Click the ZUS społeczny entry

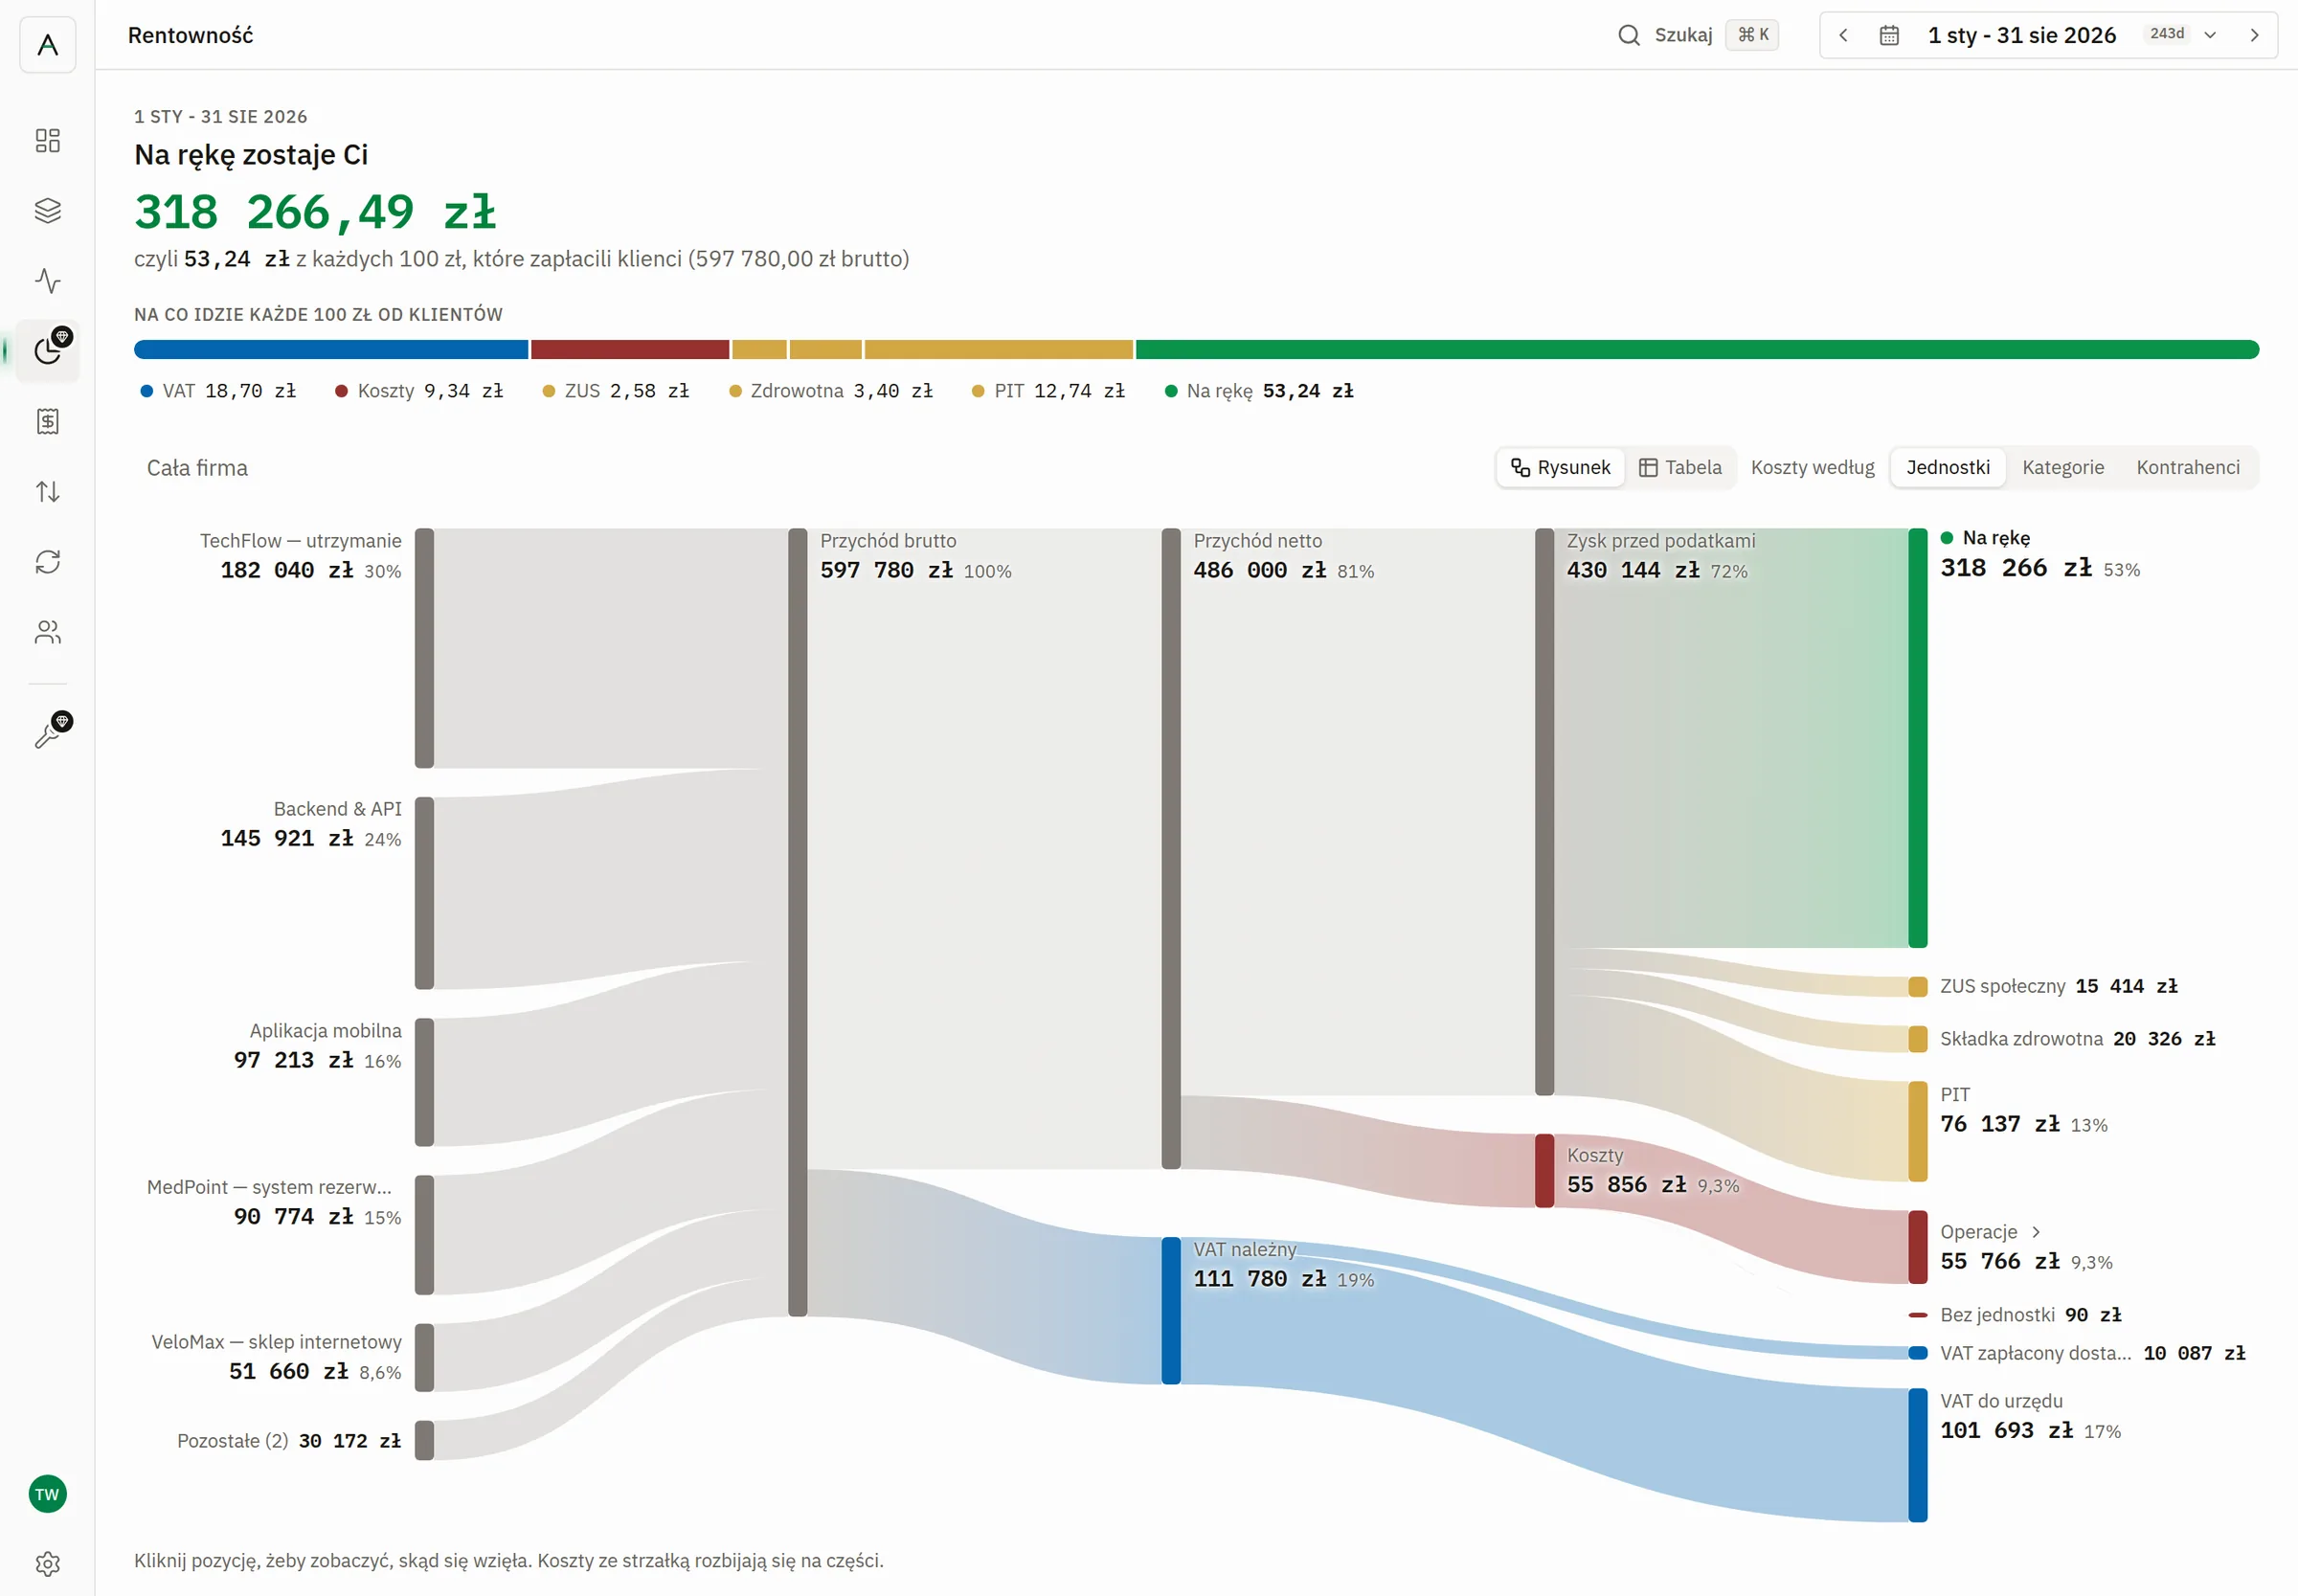tap(2058, 986)
